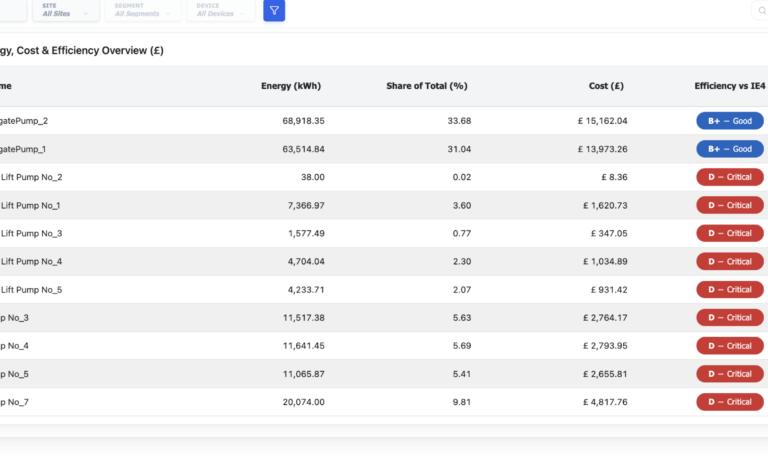Sort by Energy (kWh) column header
The width and height of the screenshot is (768, 456).
coord(291,86)
